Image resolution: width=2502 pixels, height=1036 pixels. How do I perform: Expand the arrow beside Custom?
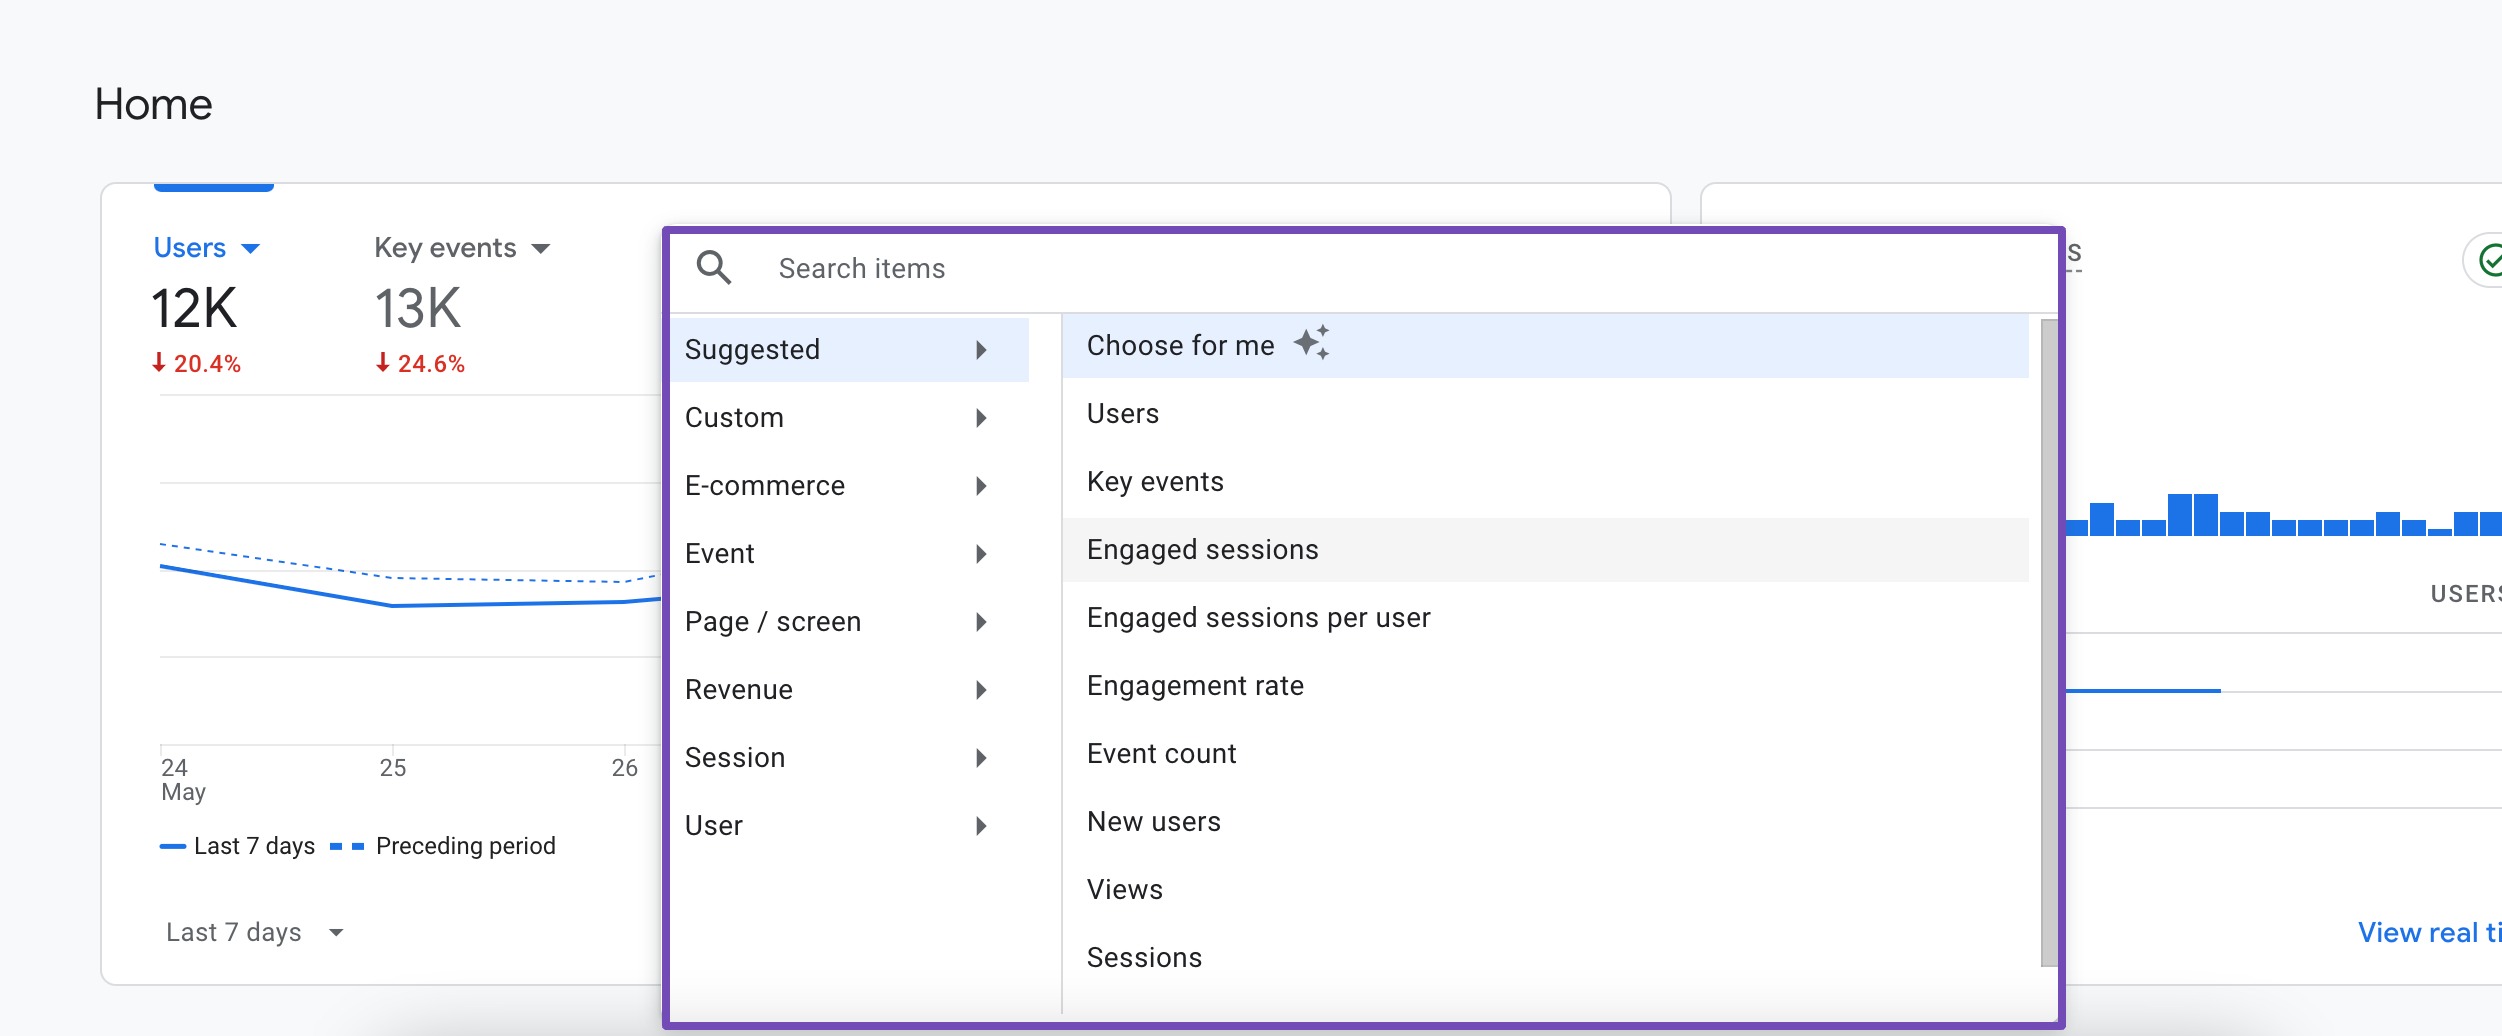pos(982,418)
